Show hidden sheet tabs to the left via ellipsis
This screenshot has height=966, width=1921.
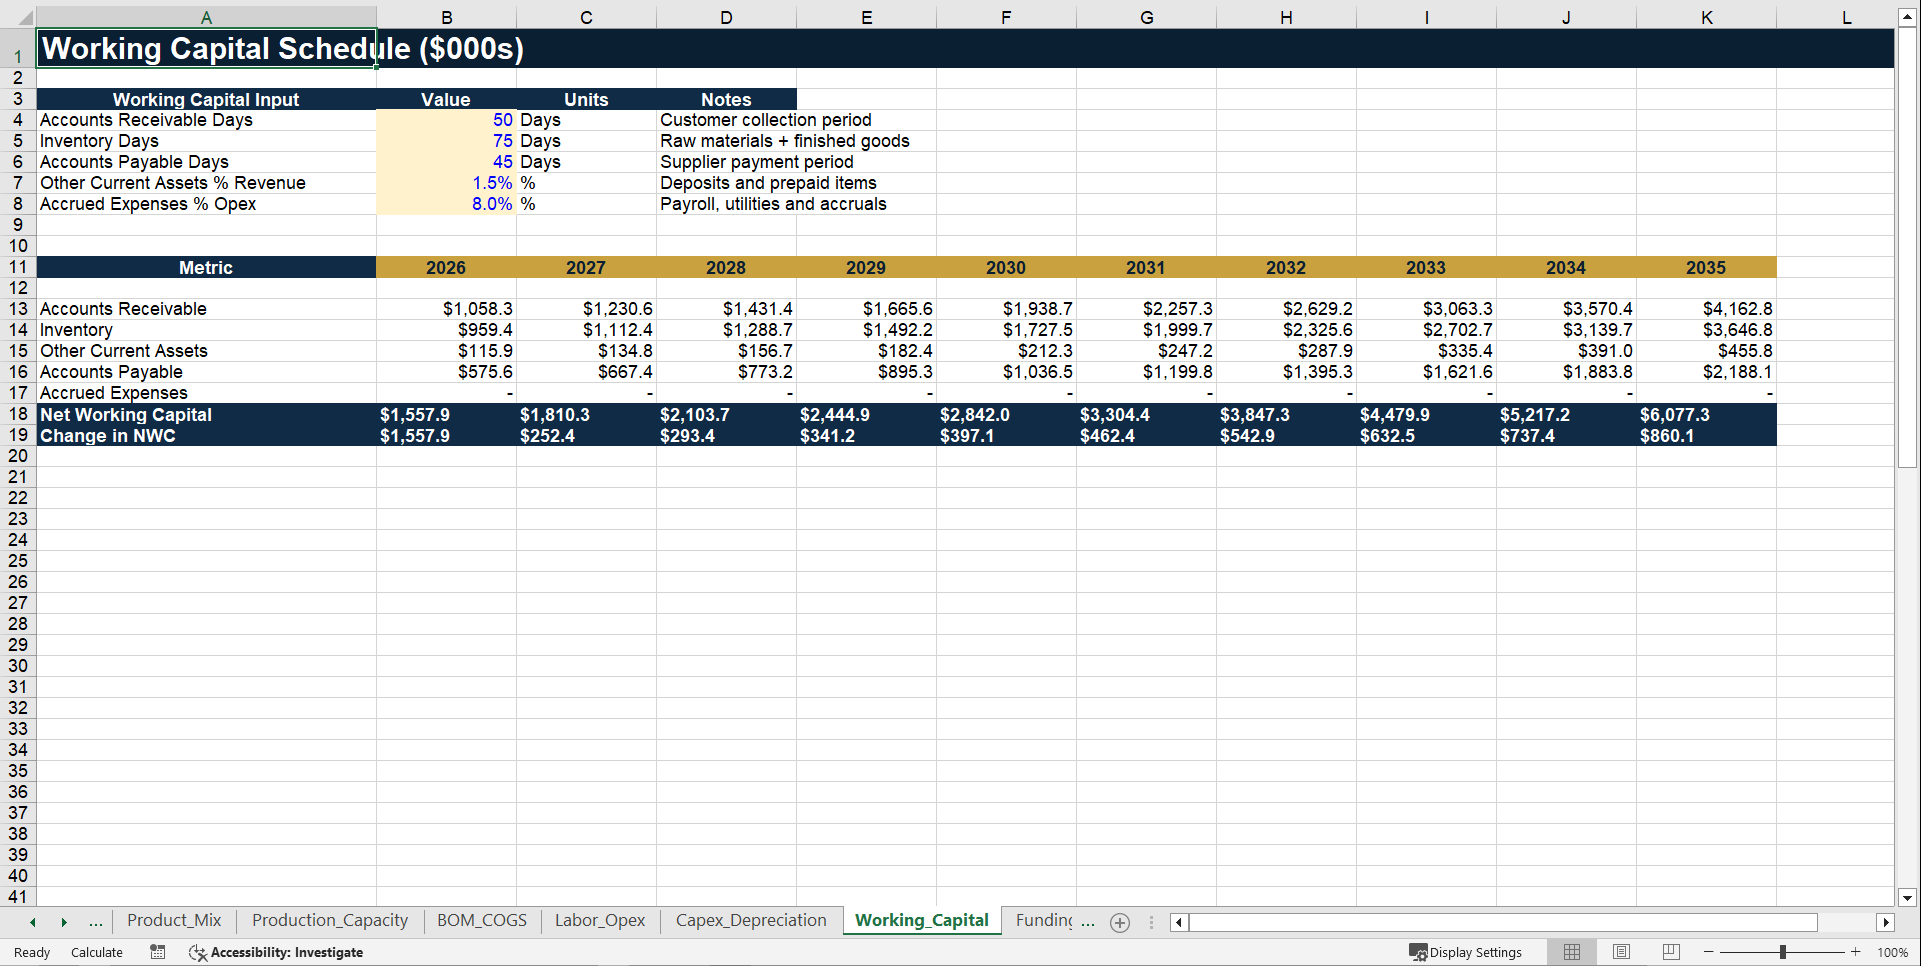[x=96, y=922]
